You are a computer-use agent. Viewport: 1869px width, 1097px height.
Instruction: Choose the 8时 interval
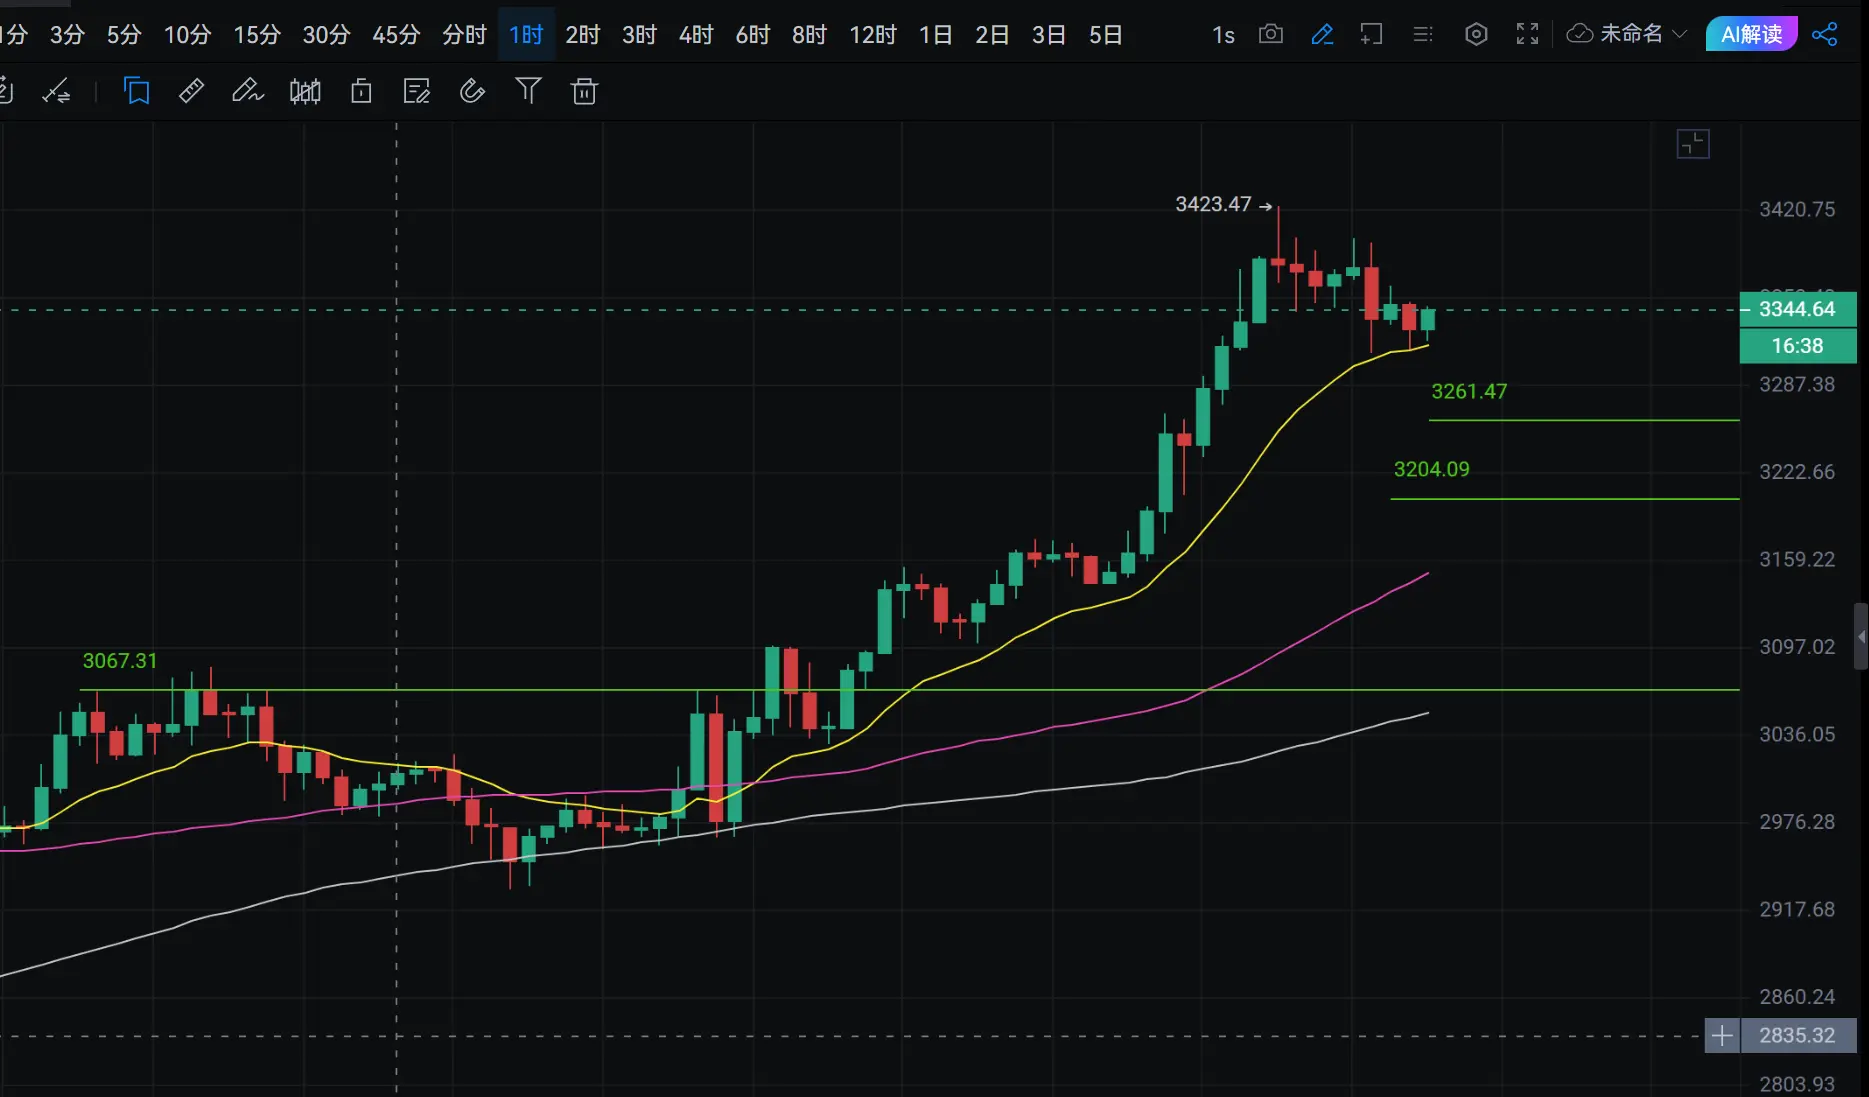(x=809, y=35)
